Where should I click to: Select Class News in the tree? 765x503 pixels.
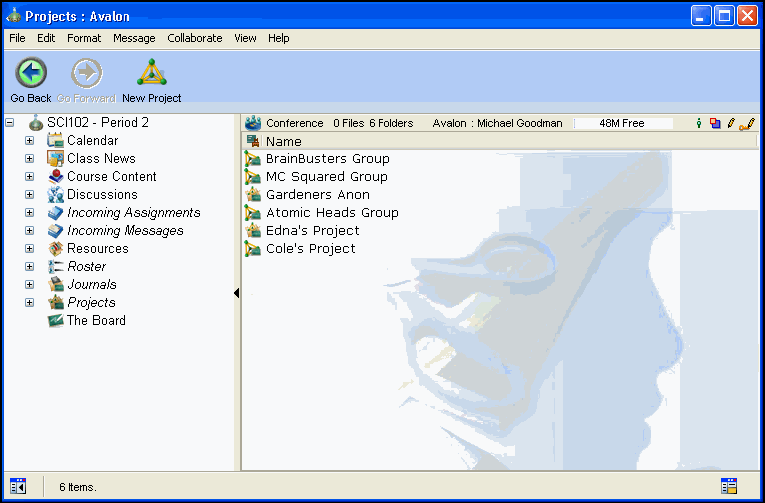coord(100,159)
